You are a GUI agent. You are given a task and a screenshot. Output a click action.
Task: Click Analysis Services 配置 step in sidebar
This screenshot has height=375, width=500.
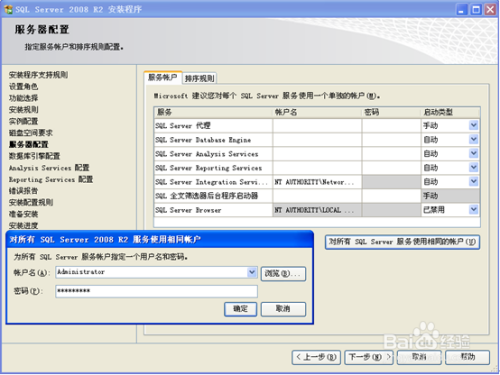pyautogui.click(x=49, y=168)
